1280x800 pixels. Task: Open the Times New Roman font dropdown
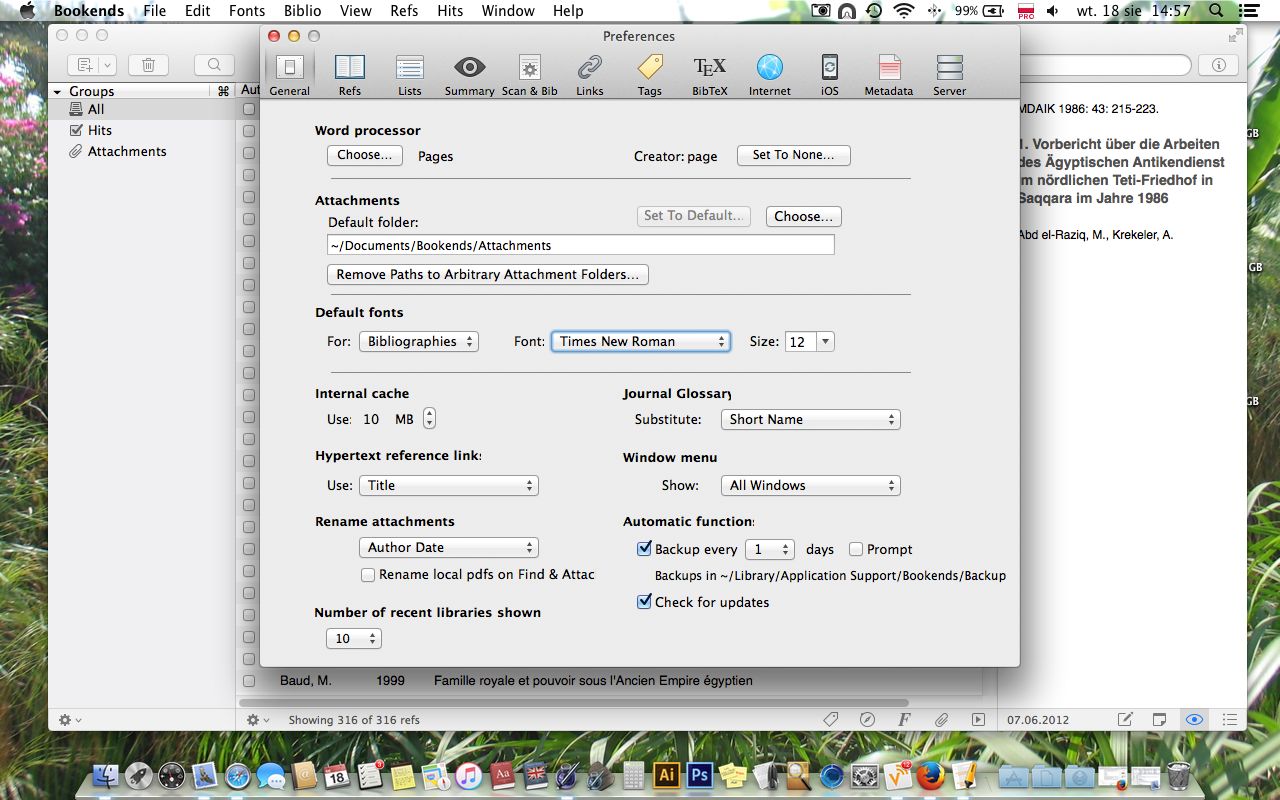tap(641, 341)
